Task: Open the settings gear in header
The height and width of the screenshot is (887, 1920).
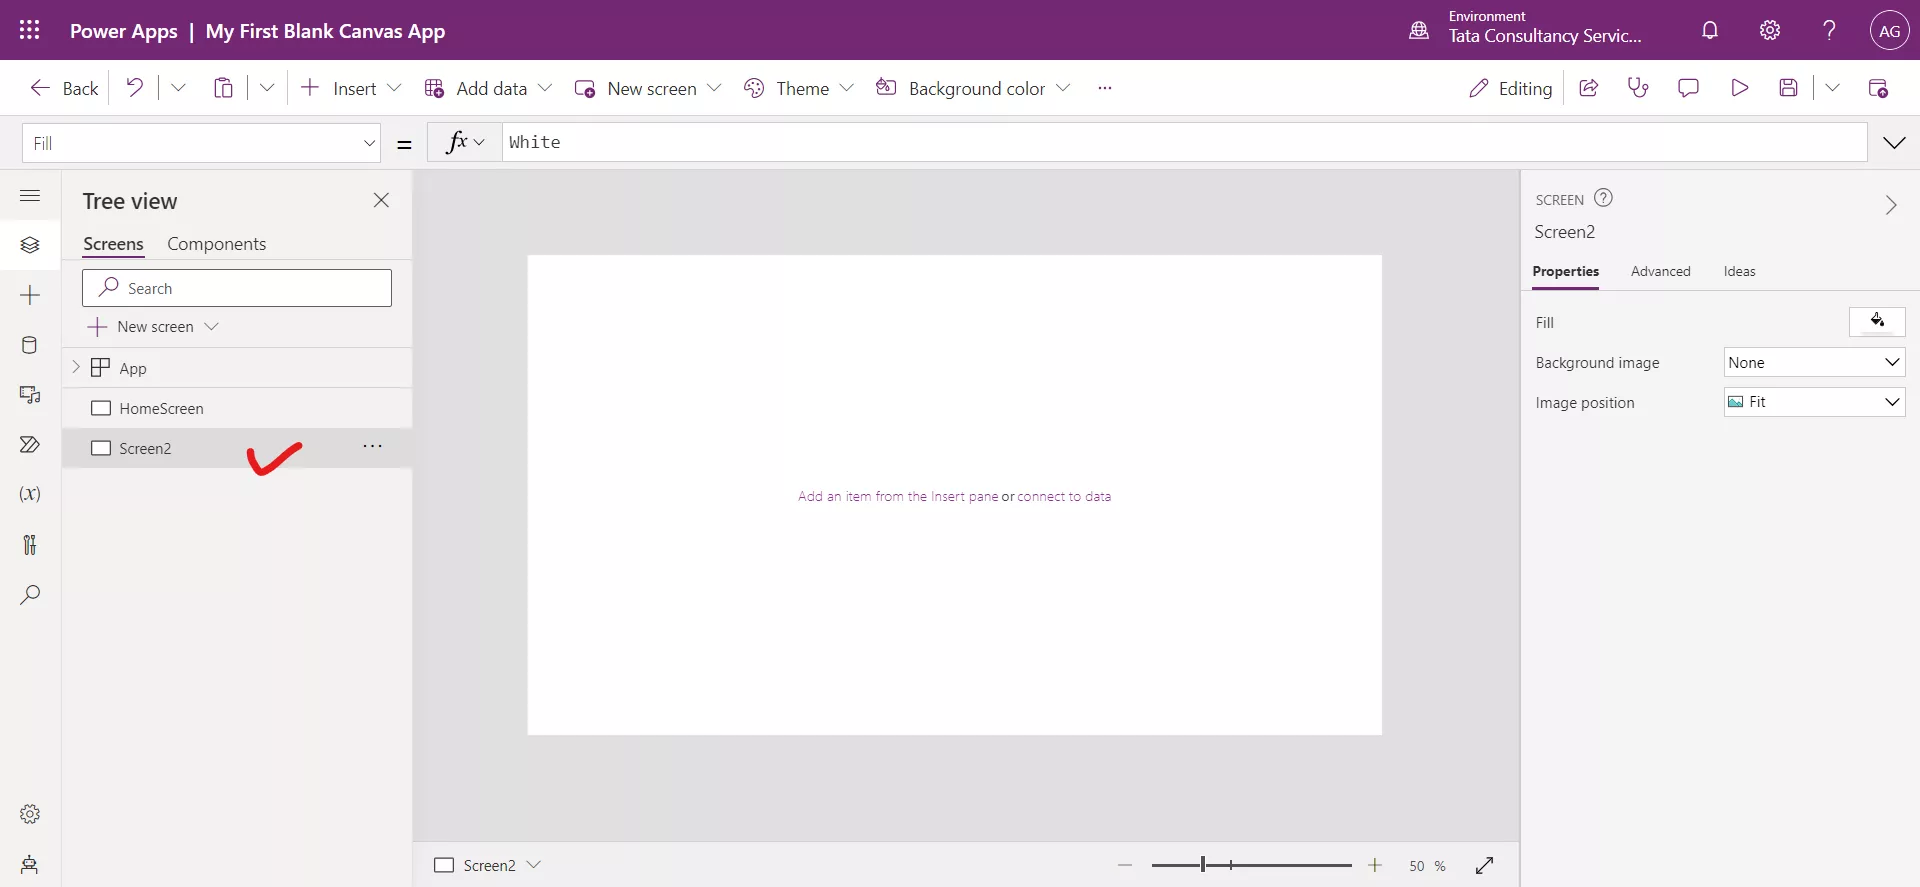Action: pyautogui.click(x=1770, y=30)
